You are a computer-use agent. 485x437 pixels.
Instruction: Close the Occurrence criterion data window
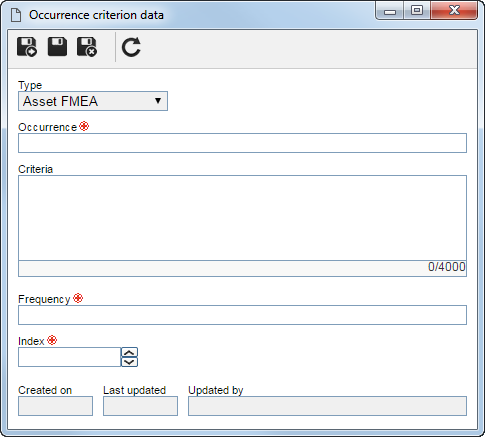(x=454, y=10)
